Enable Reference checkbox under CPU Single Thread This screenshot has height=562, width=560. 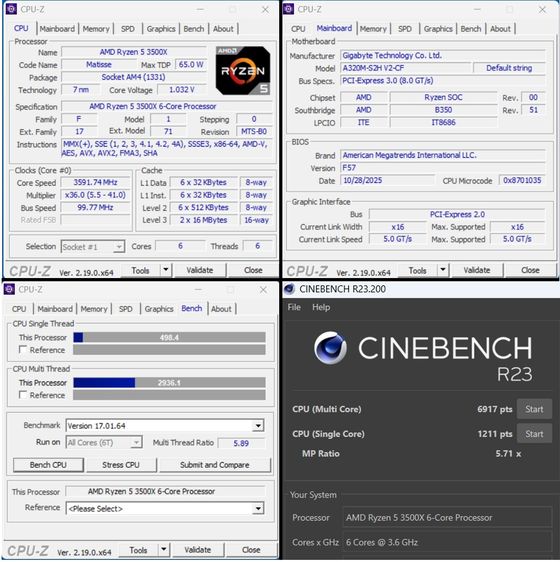23,349
